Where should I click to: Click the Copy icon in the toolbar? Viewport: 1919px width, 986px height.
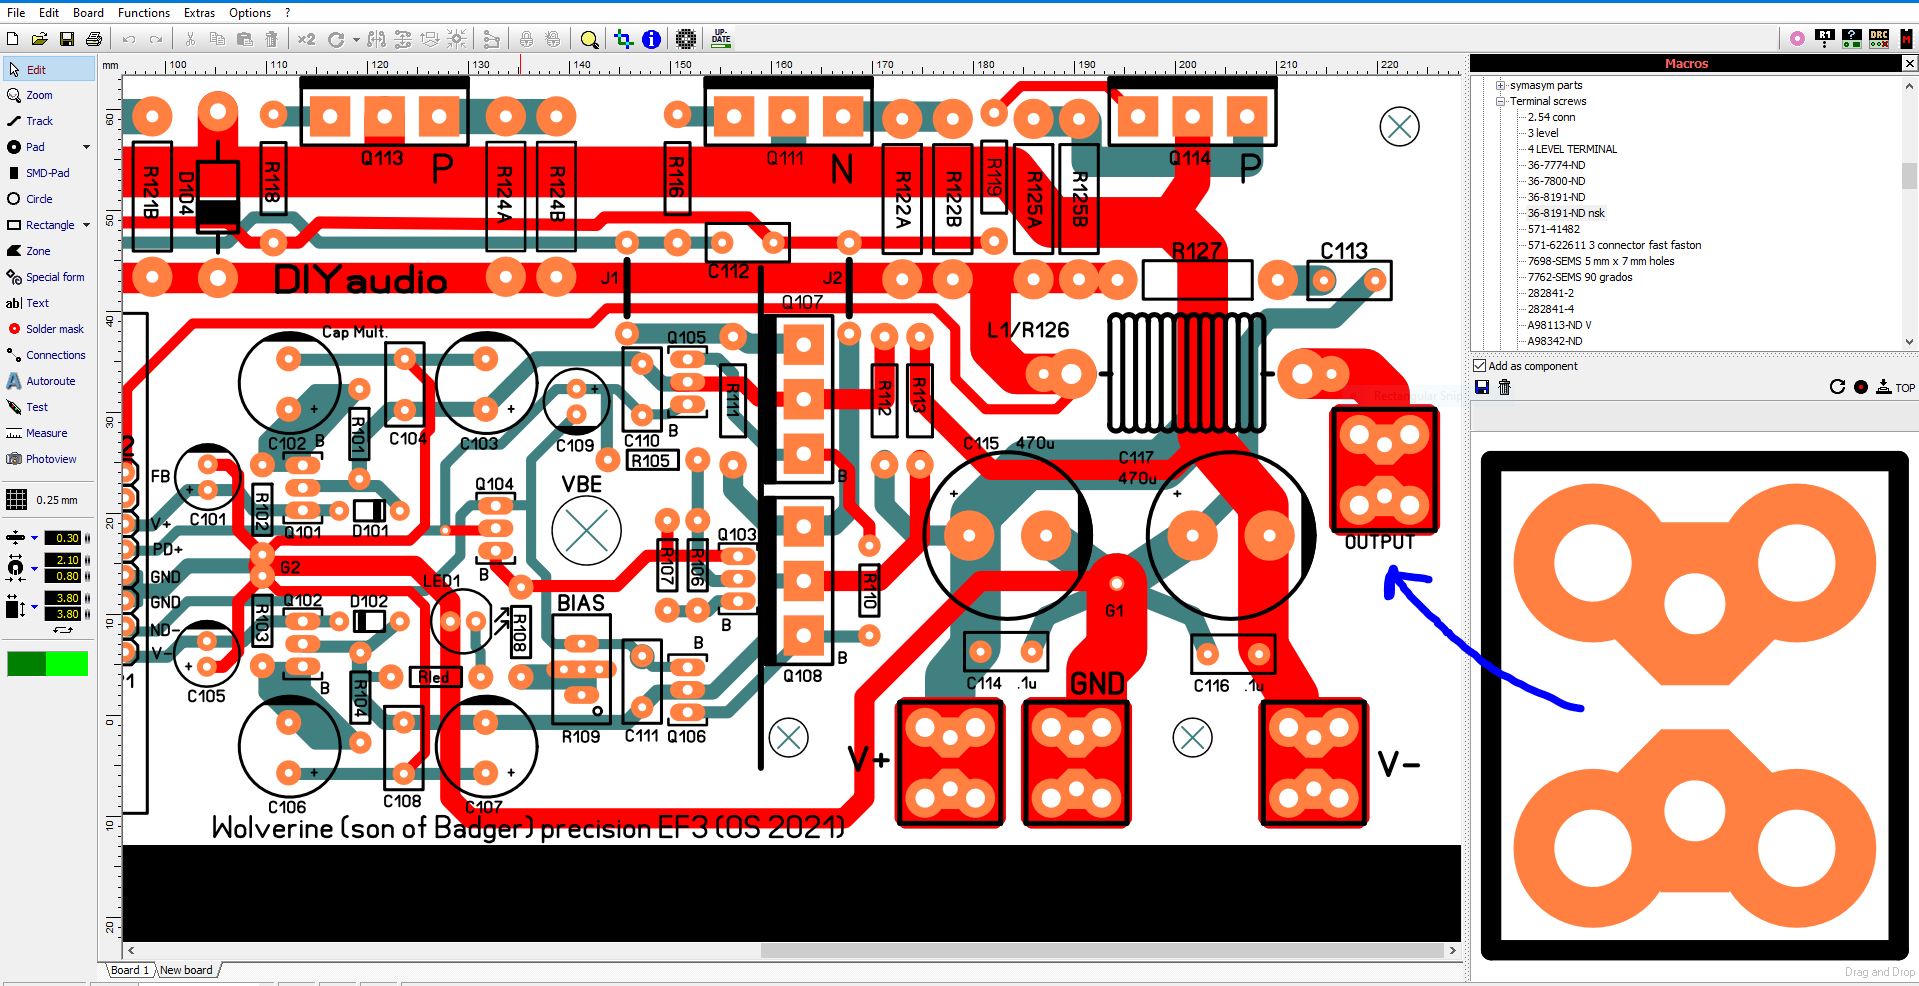tap(217, 39)
